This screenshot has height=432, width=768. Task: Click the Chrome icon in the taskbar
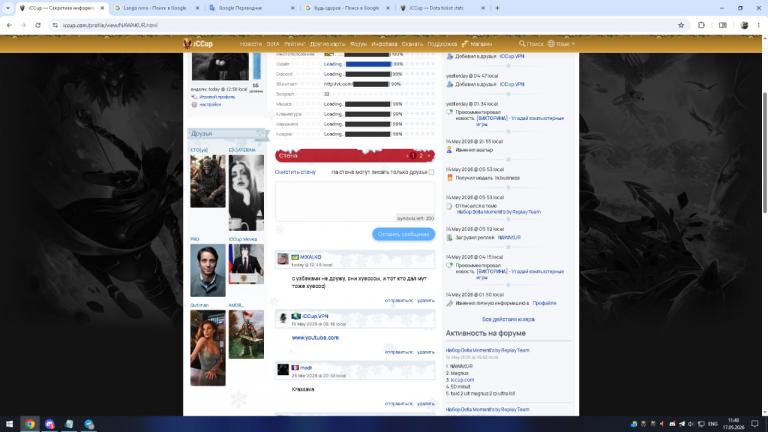click(x=30, y=424)
